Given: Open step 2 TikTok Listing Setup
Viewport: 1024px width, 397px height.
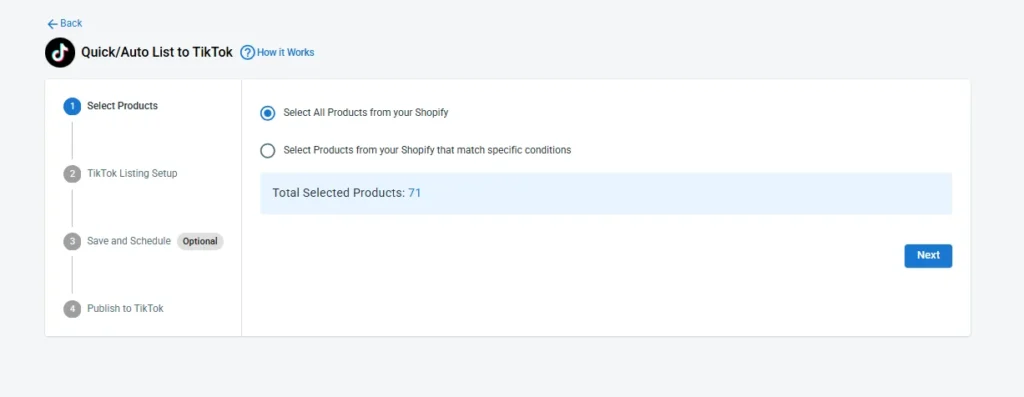Looking at the screenshot, I should [132, 174].
